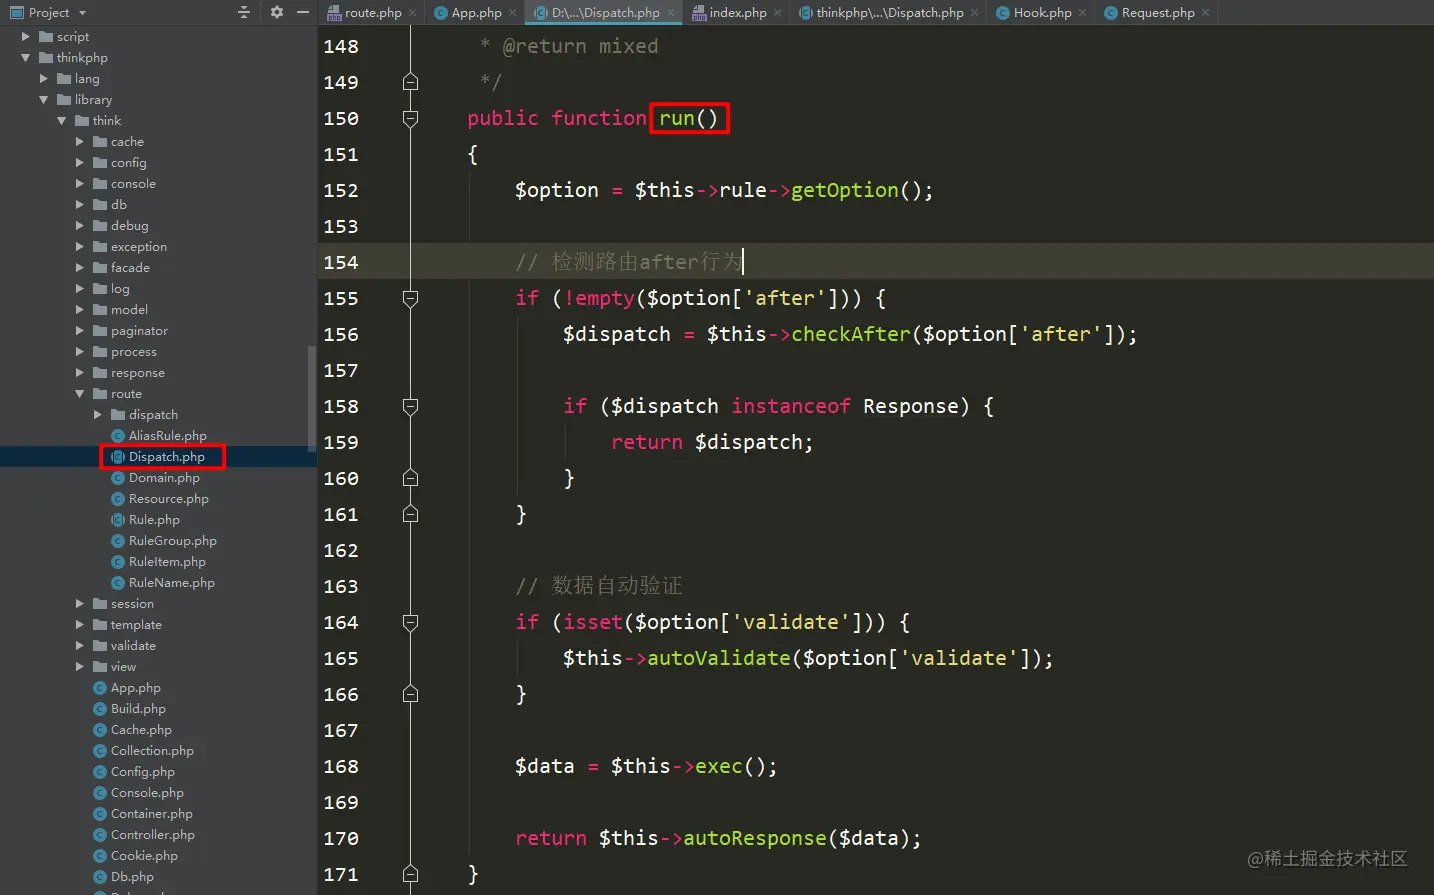Open RuleName.php from the tree

163,583
